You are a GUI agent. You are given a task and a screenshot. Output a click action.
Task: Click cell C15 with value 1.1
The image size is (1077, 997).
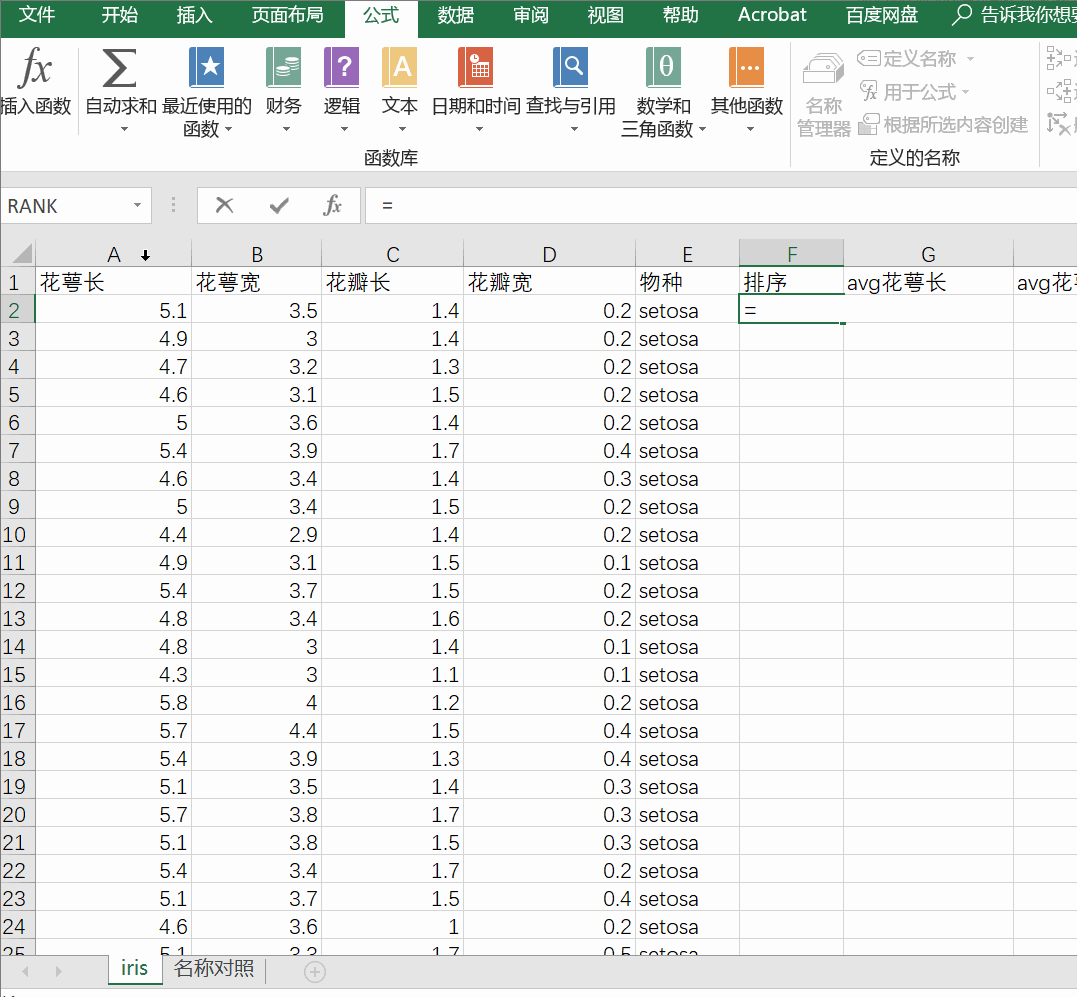tap(392, 674)
